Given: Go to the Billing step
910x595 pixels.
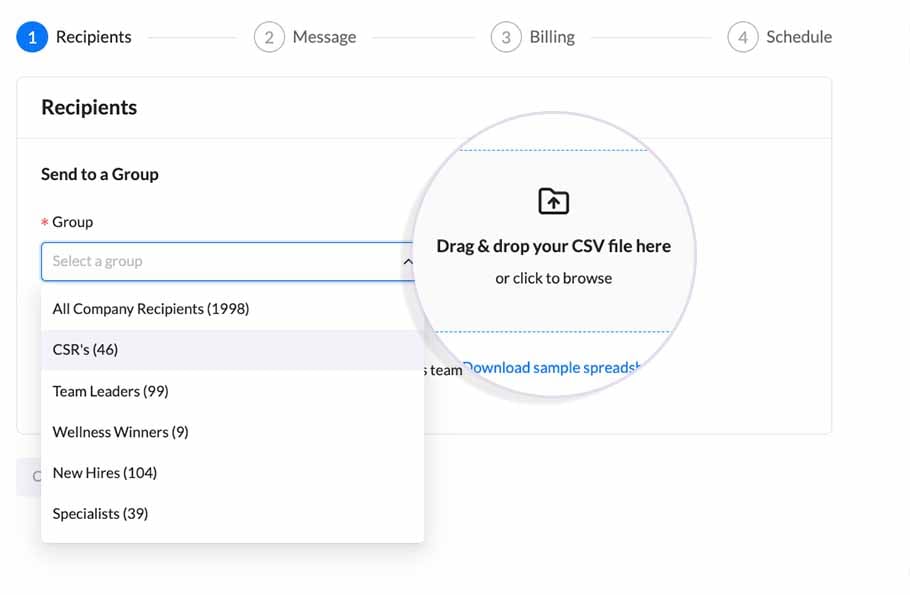Looking at the screenshot, I should pyautogui.click(x=550, y=36).
